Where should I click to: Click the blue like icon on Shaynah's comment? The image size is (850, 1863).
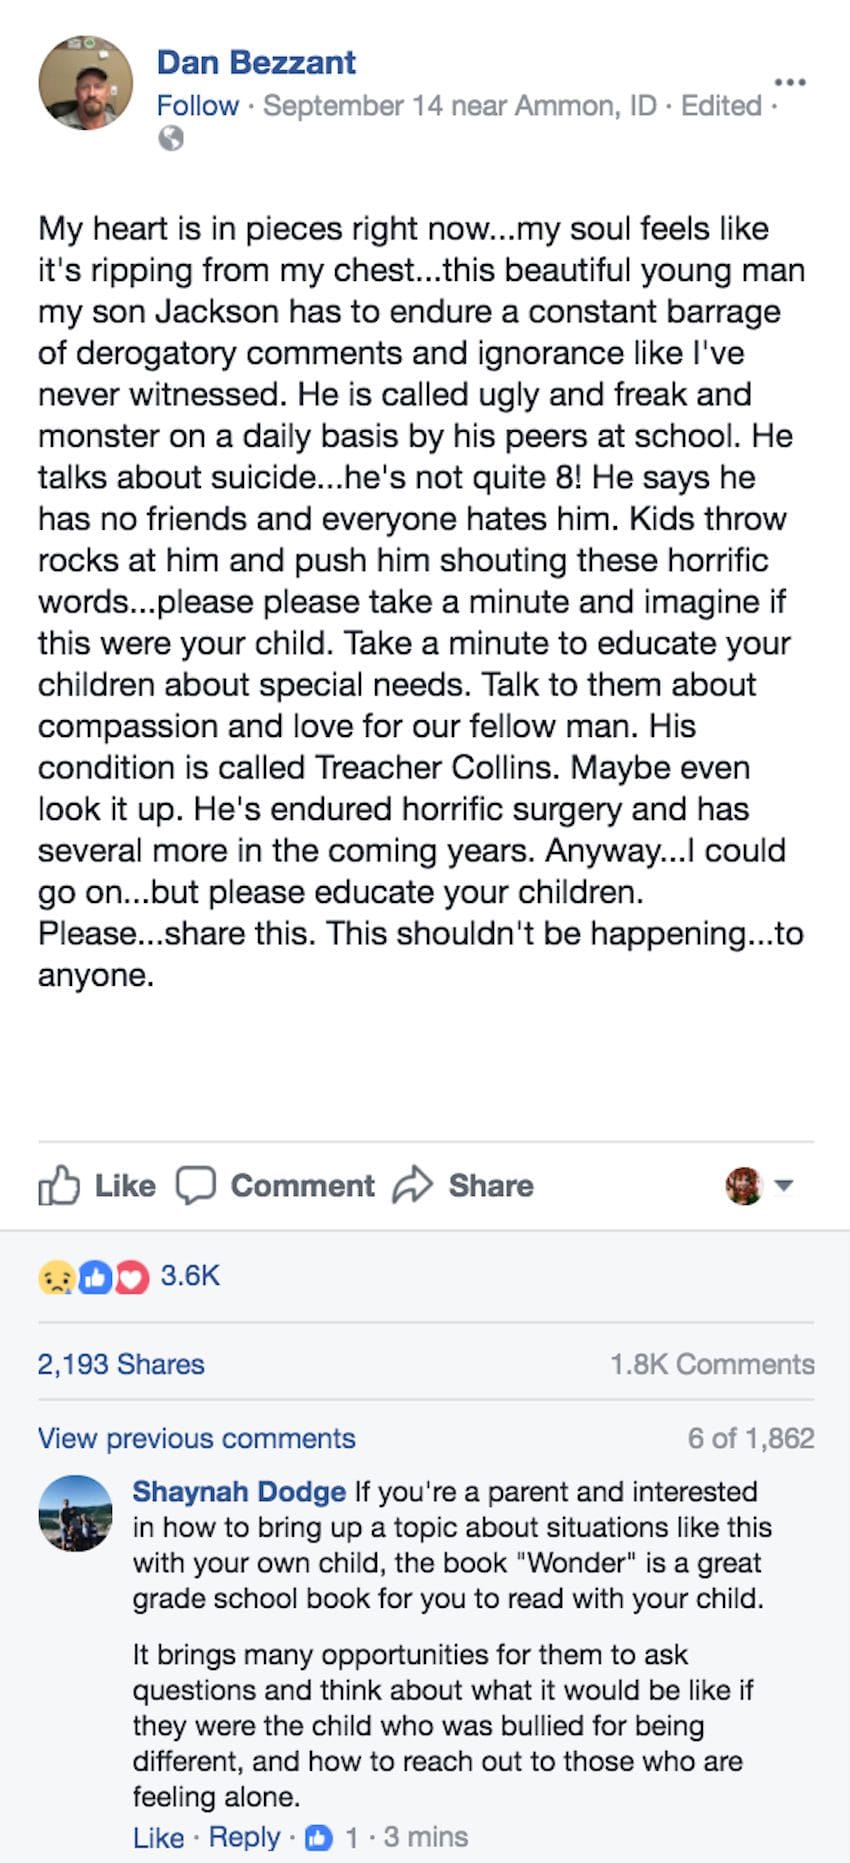[319, 1837]
